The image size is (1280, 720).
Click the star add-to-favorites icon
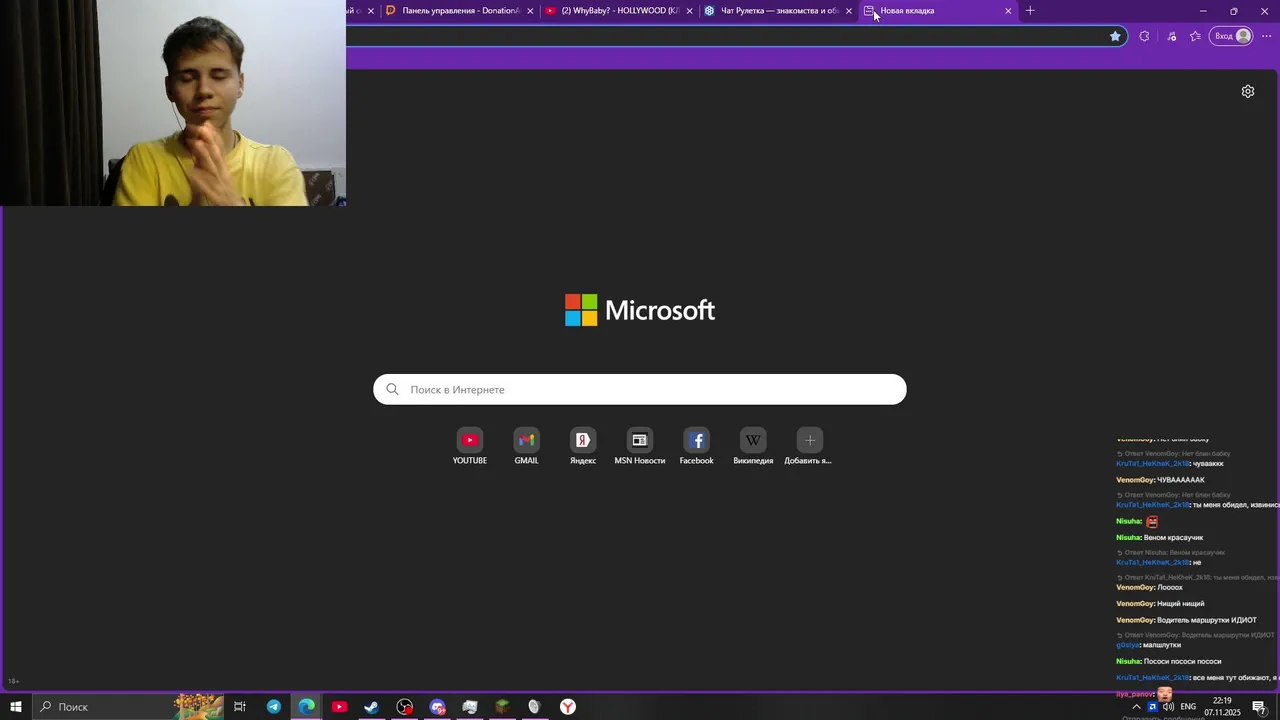click(1115, 36)
